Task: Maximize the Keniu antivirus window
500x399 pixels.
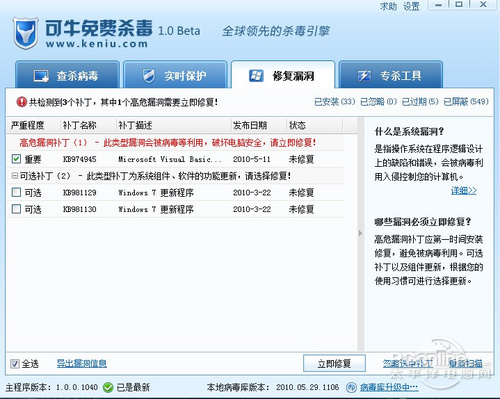Action: pyautogui.click(x=459, y=5)
